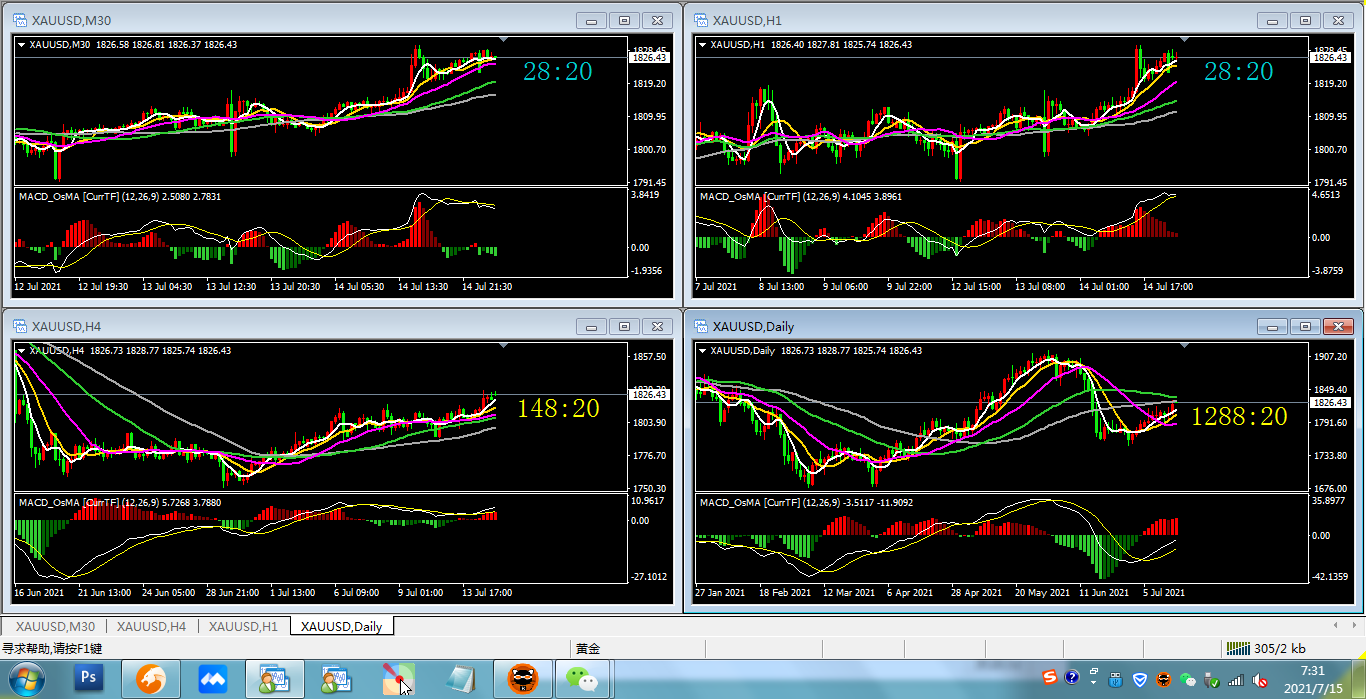
Task: Close the XAUUSD,Daily chart window
Action: point(1337,326)
